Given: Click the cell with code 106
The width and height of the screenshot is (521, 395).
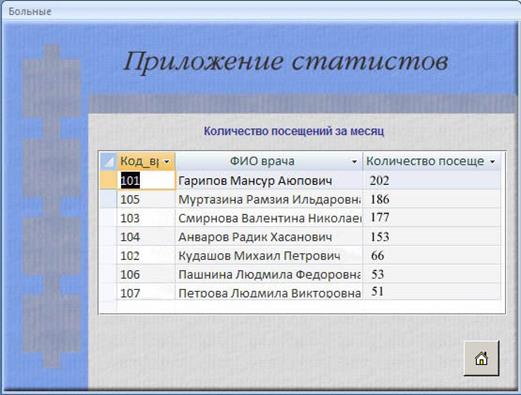Looking at the screenshot, I should [x=146, y=274].
